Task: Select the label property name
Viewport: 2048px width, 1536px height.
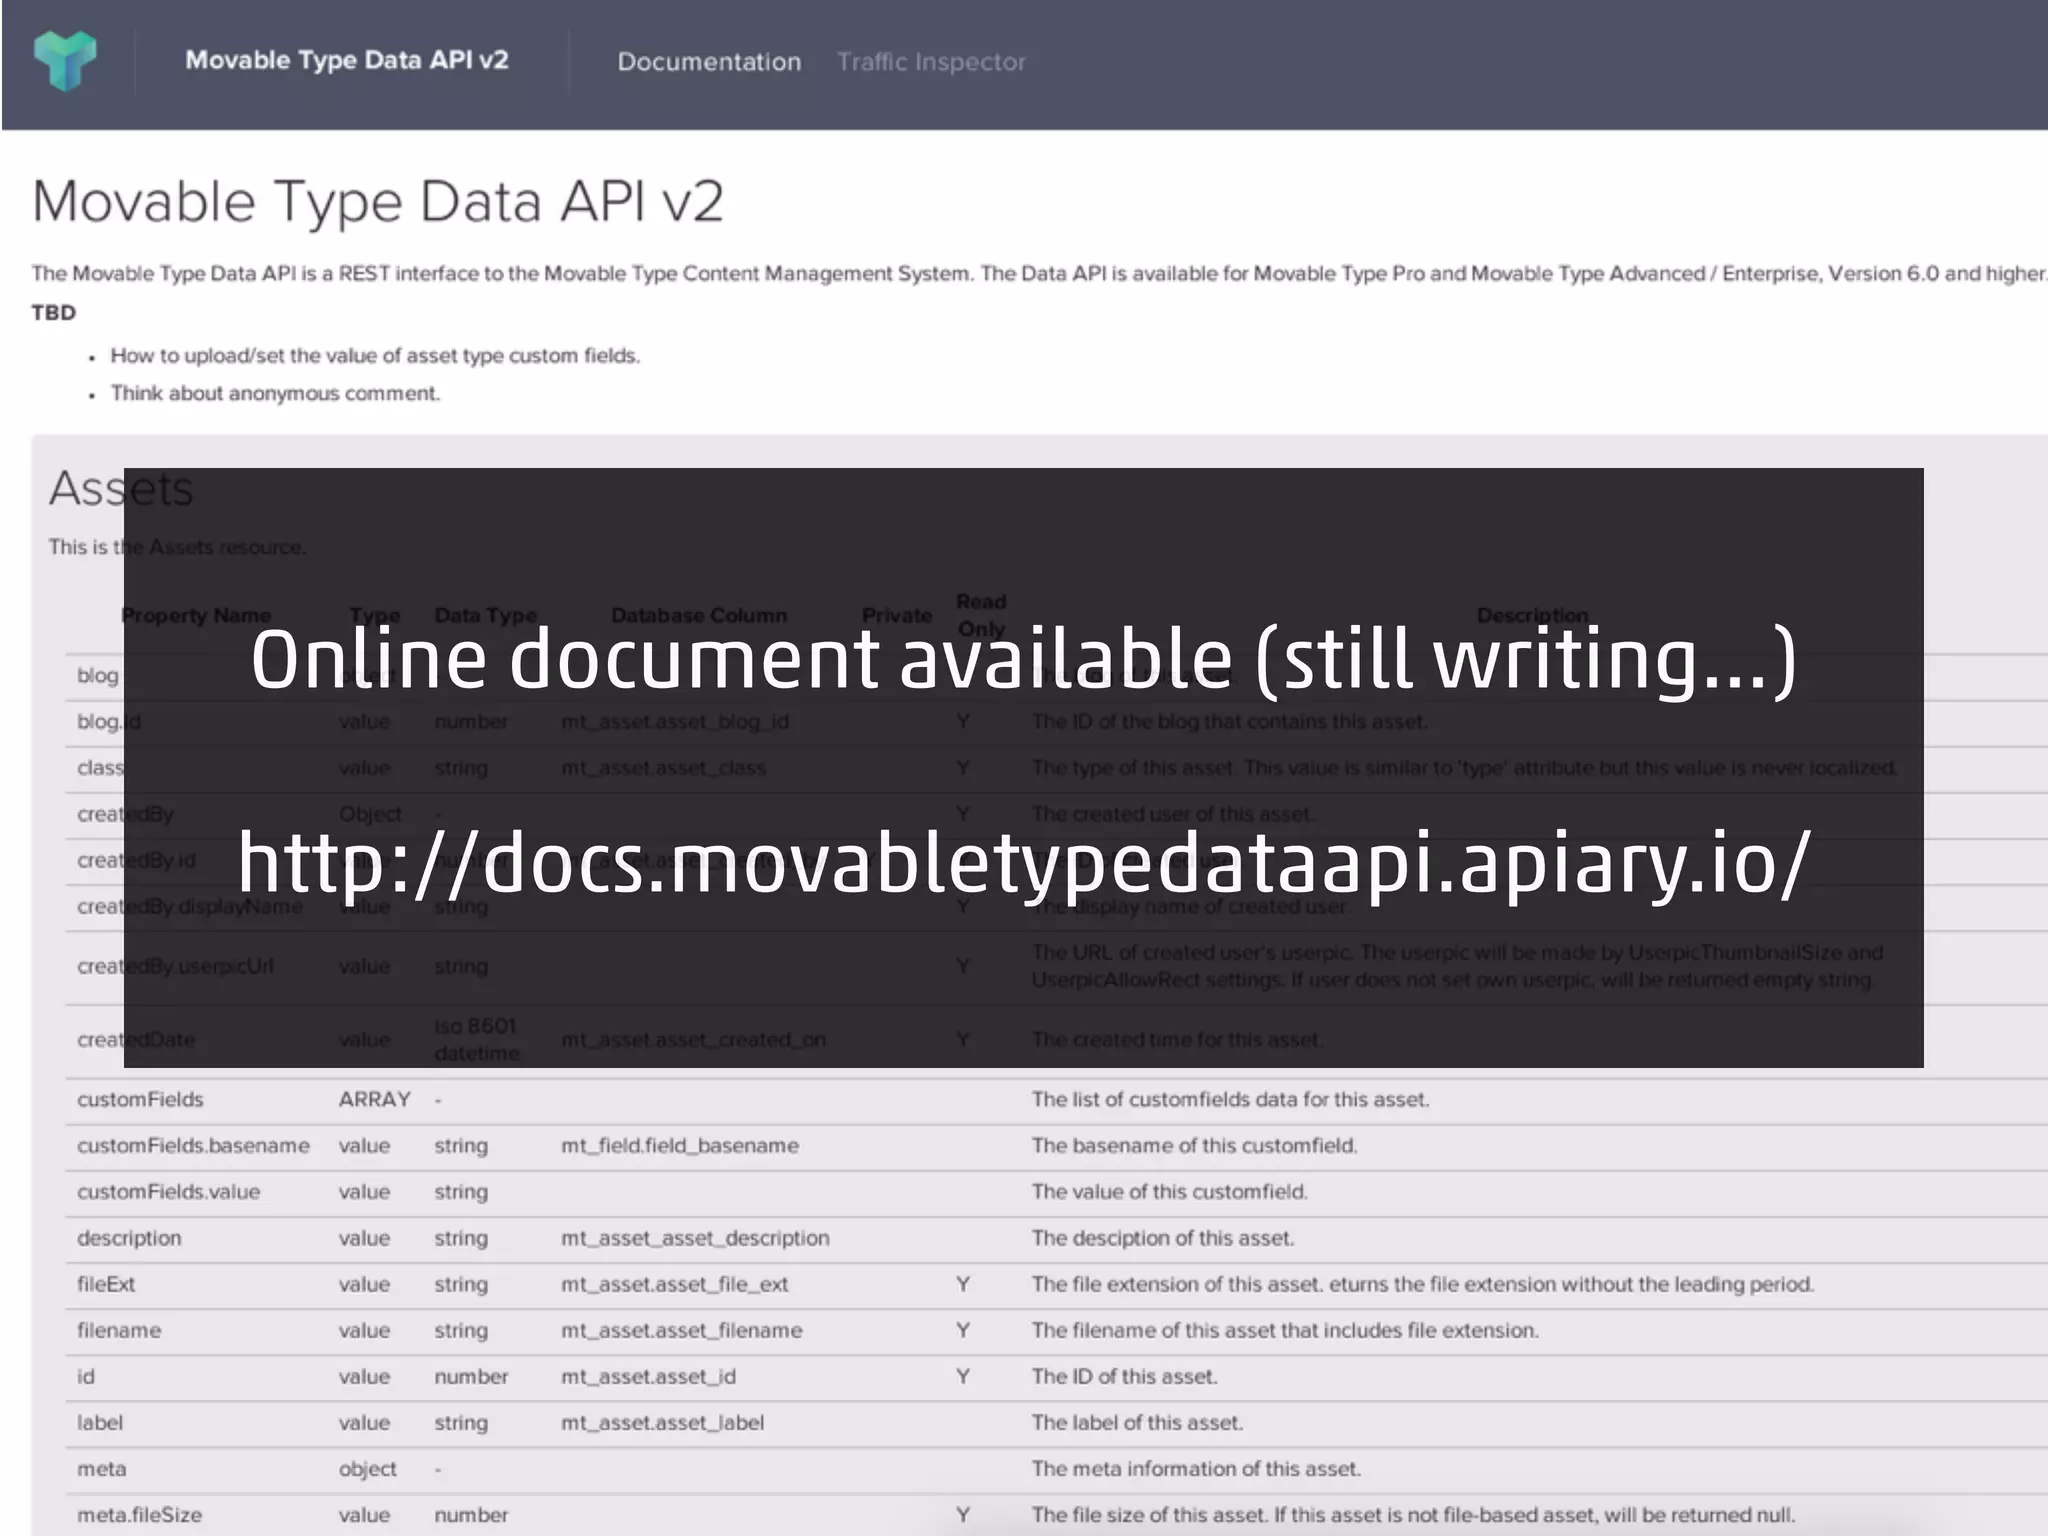Action: coord(100,1422)
